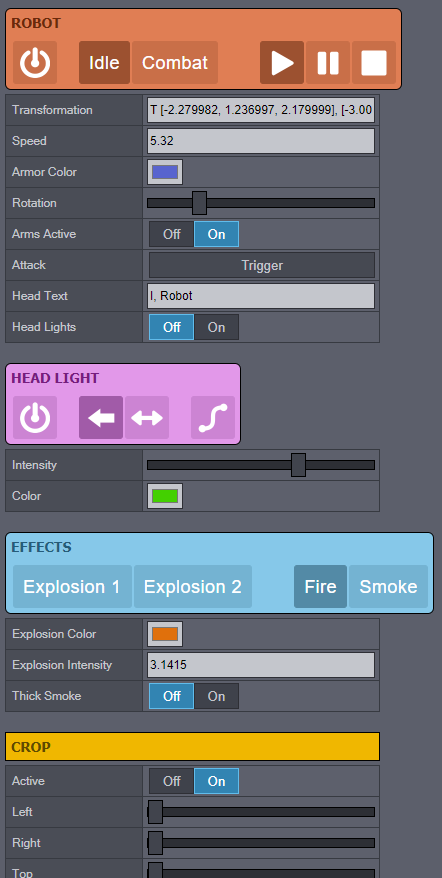This screenshot has height=878, width=442.
Task: Turn Crop Active off
Action: point(171,781)
